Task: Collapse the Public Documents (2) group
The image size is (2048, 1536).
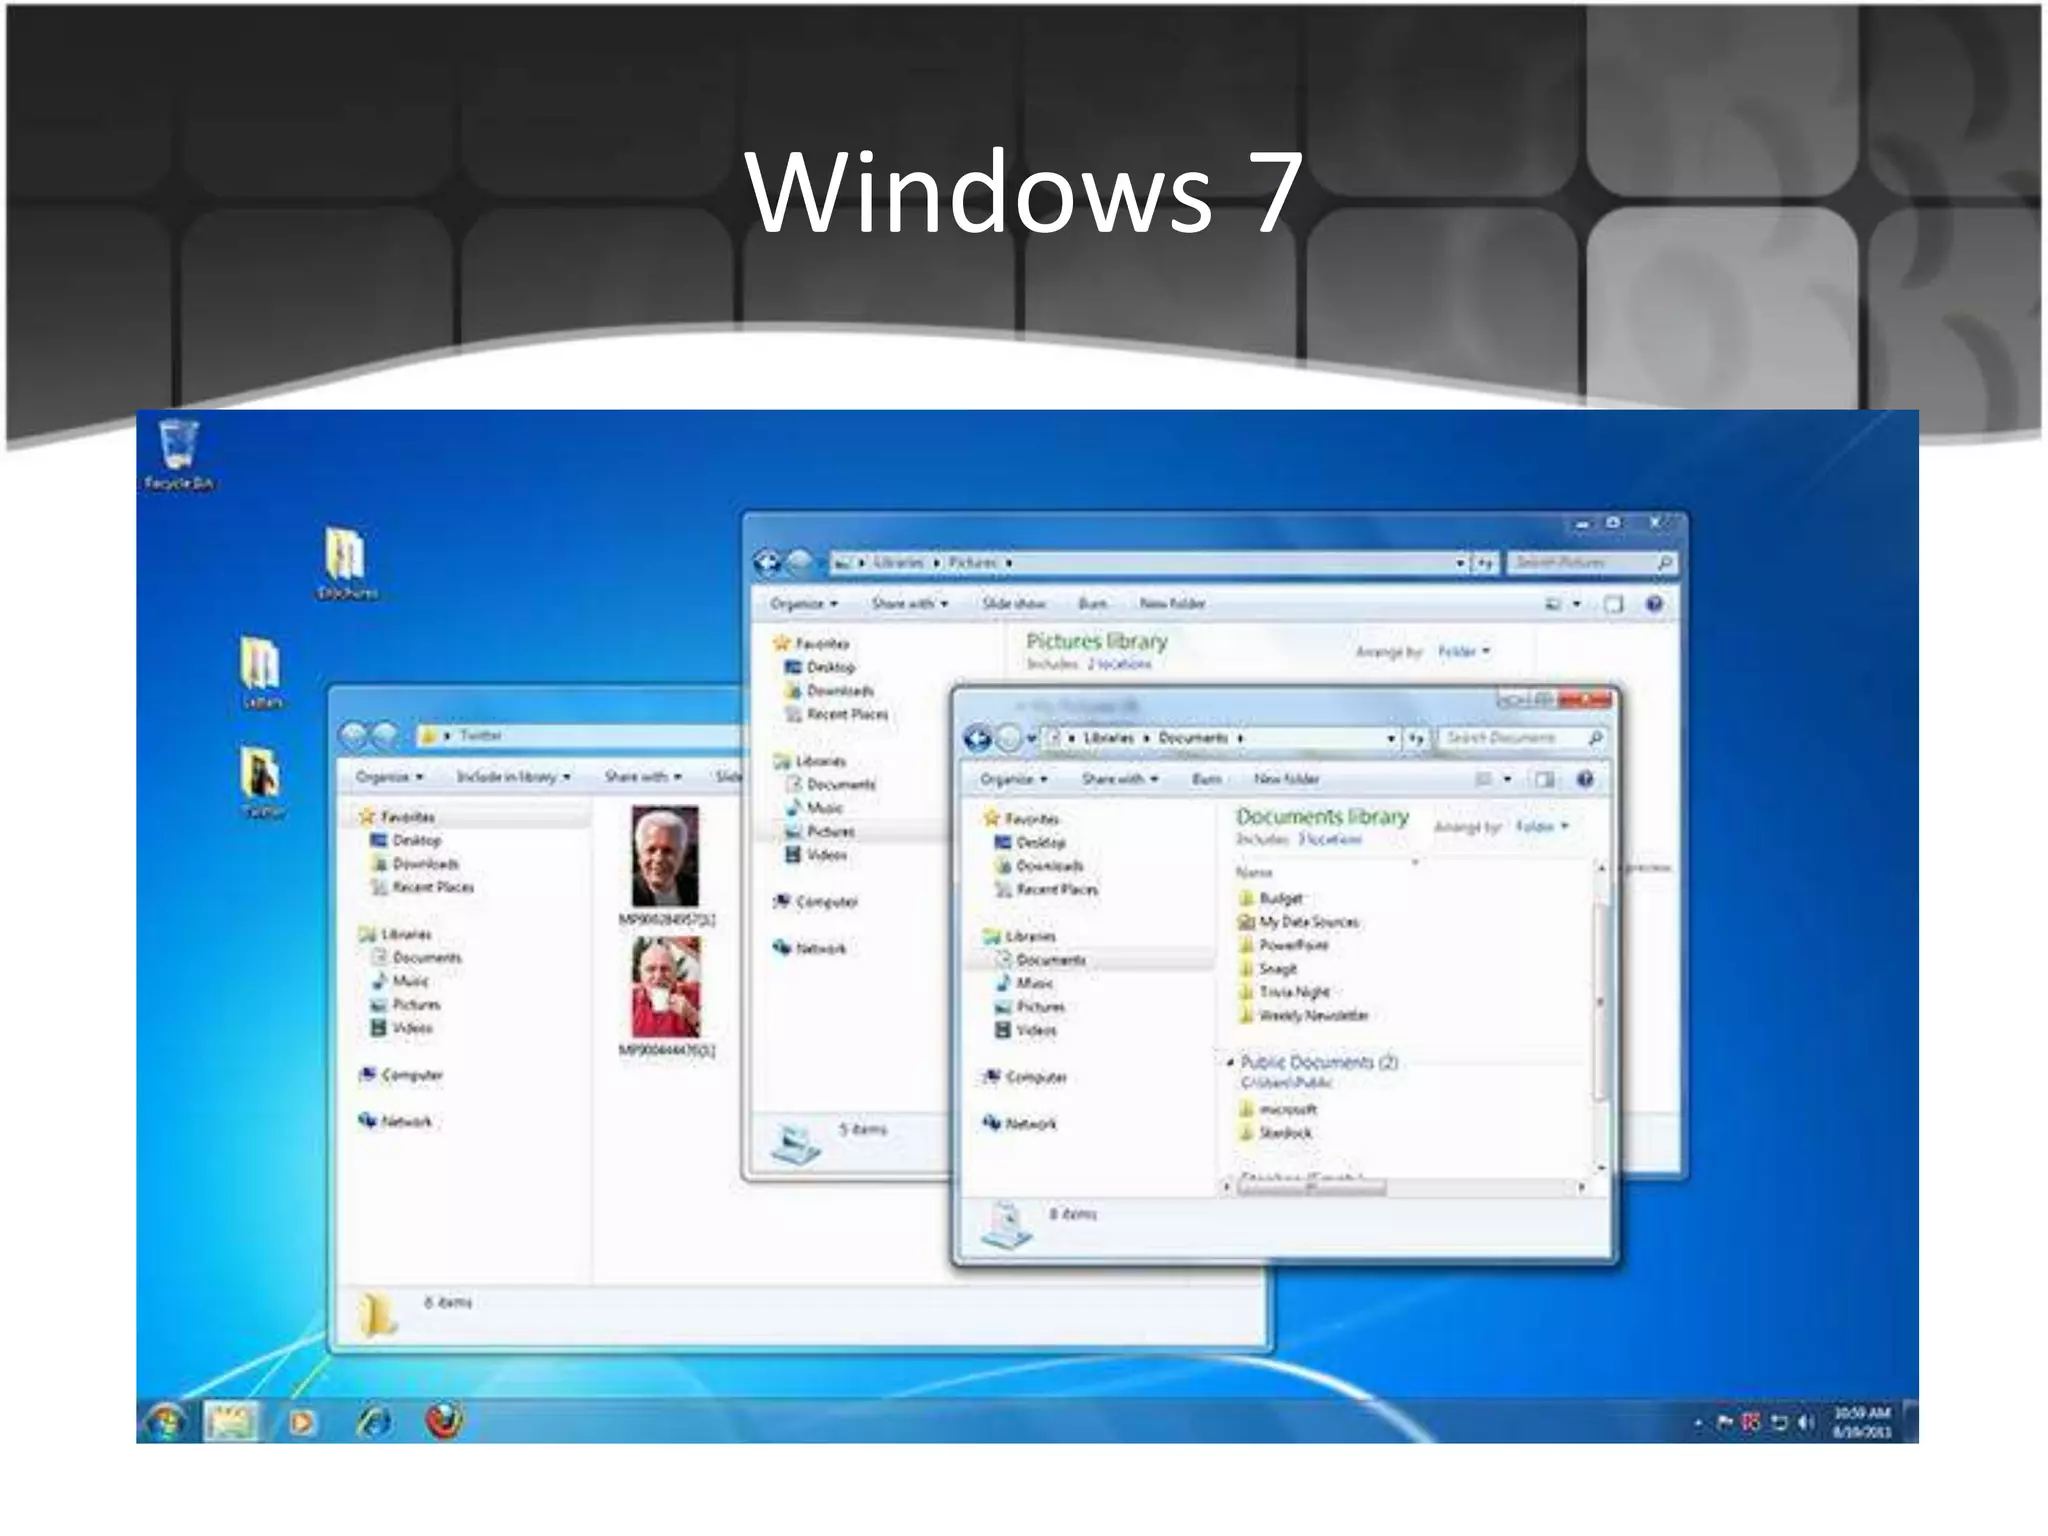Action: [1230, 1062]
